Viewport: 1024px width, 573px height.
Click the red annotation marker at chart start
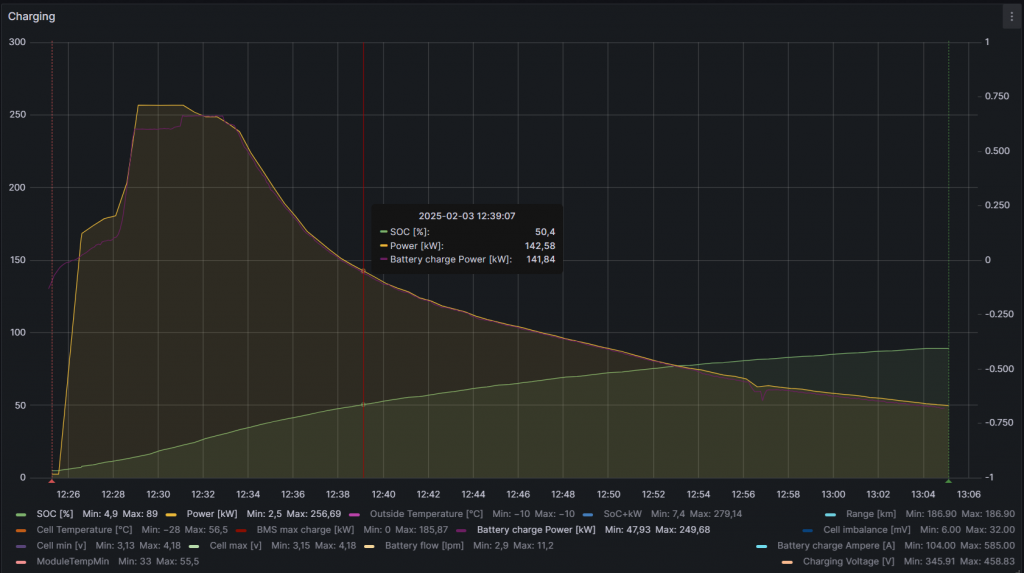coord(52,481)
